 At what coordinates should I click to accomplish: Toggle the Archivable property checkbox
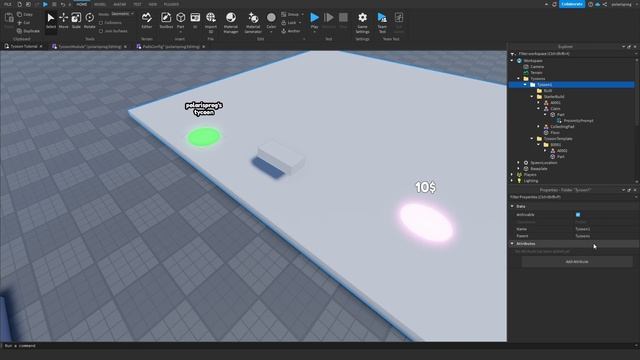pyautogui.click(x=578, y=215)
